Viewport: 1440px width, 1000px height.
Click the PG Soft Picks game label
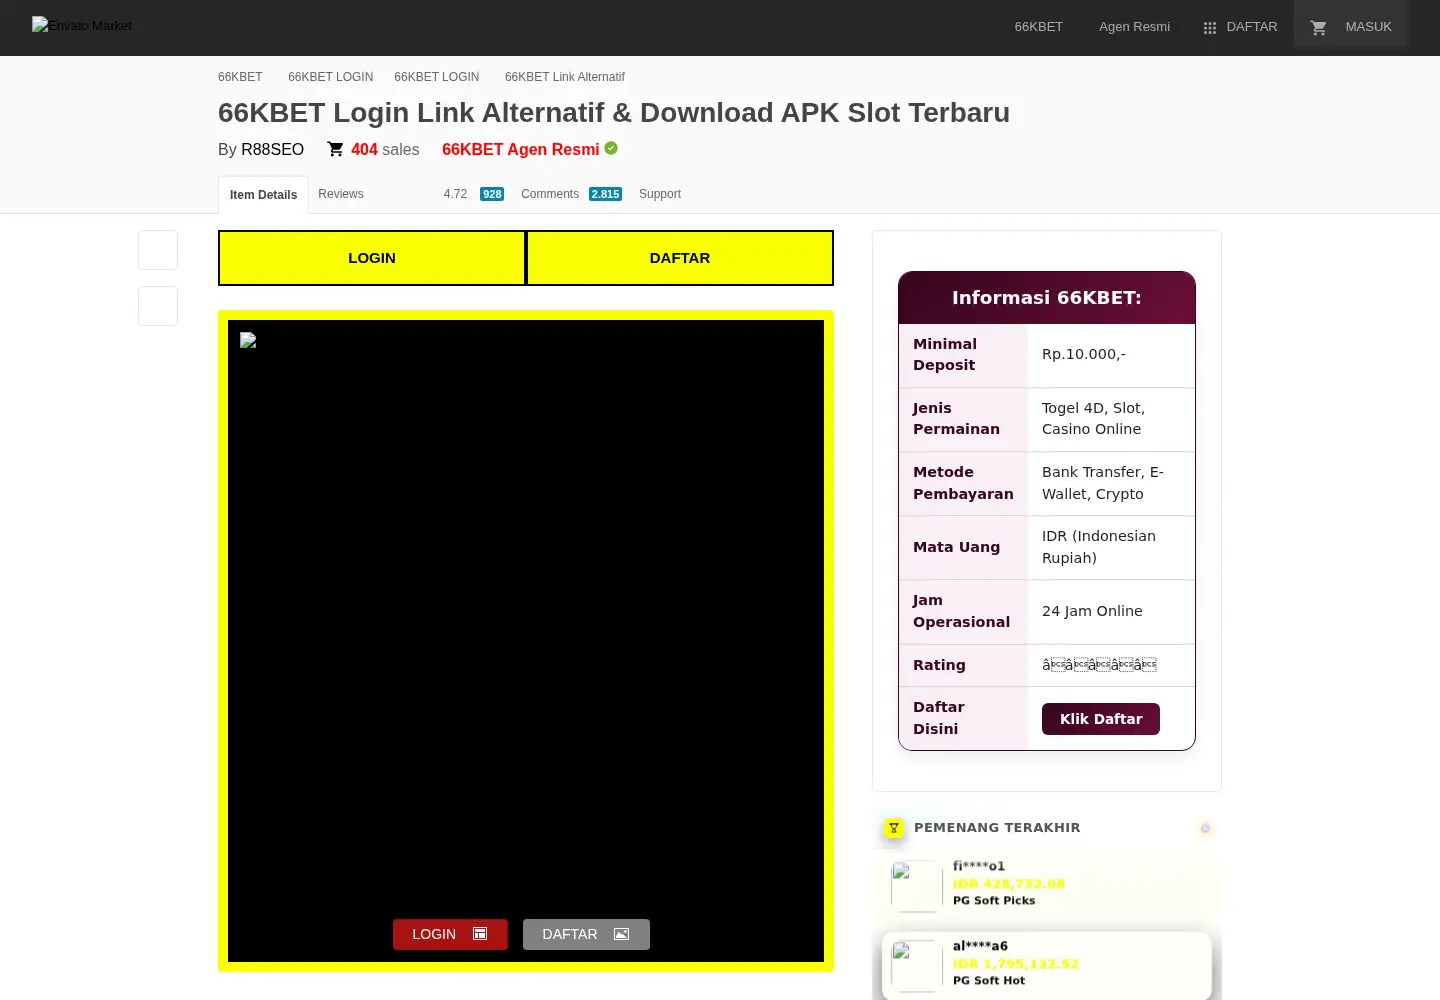coord(994,901)
